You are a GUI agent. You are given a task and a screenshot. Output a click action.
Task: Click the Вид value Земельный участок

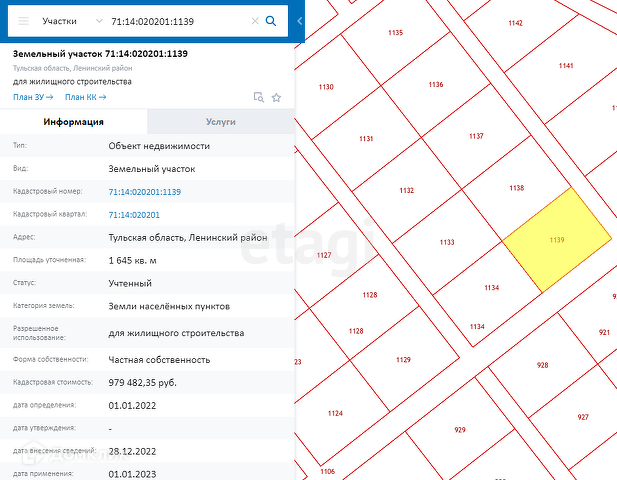coord(152,169)
